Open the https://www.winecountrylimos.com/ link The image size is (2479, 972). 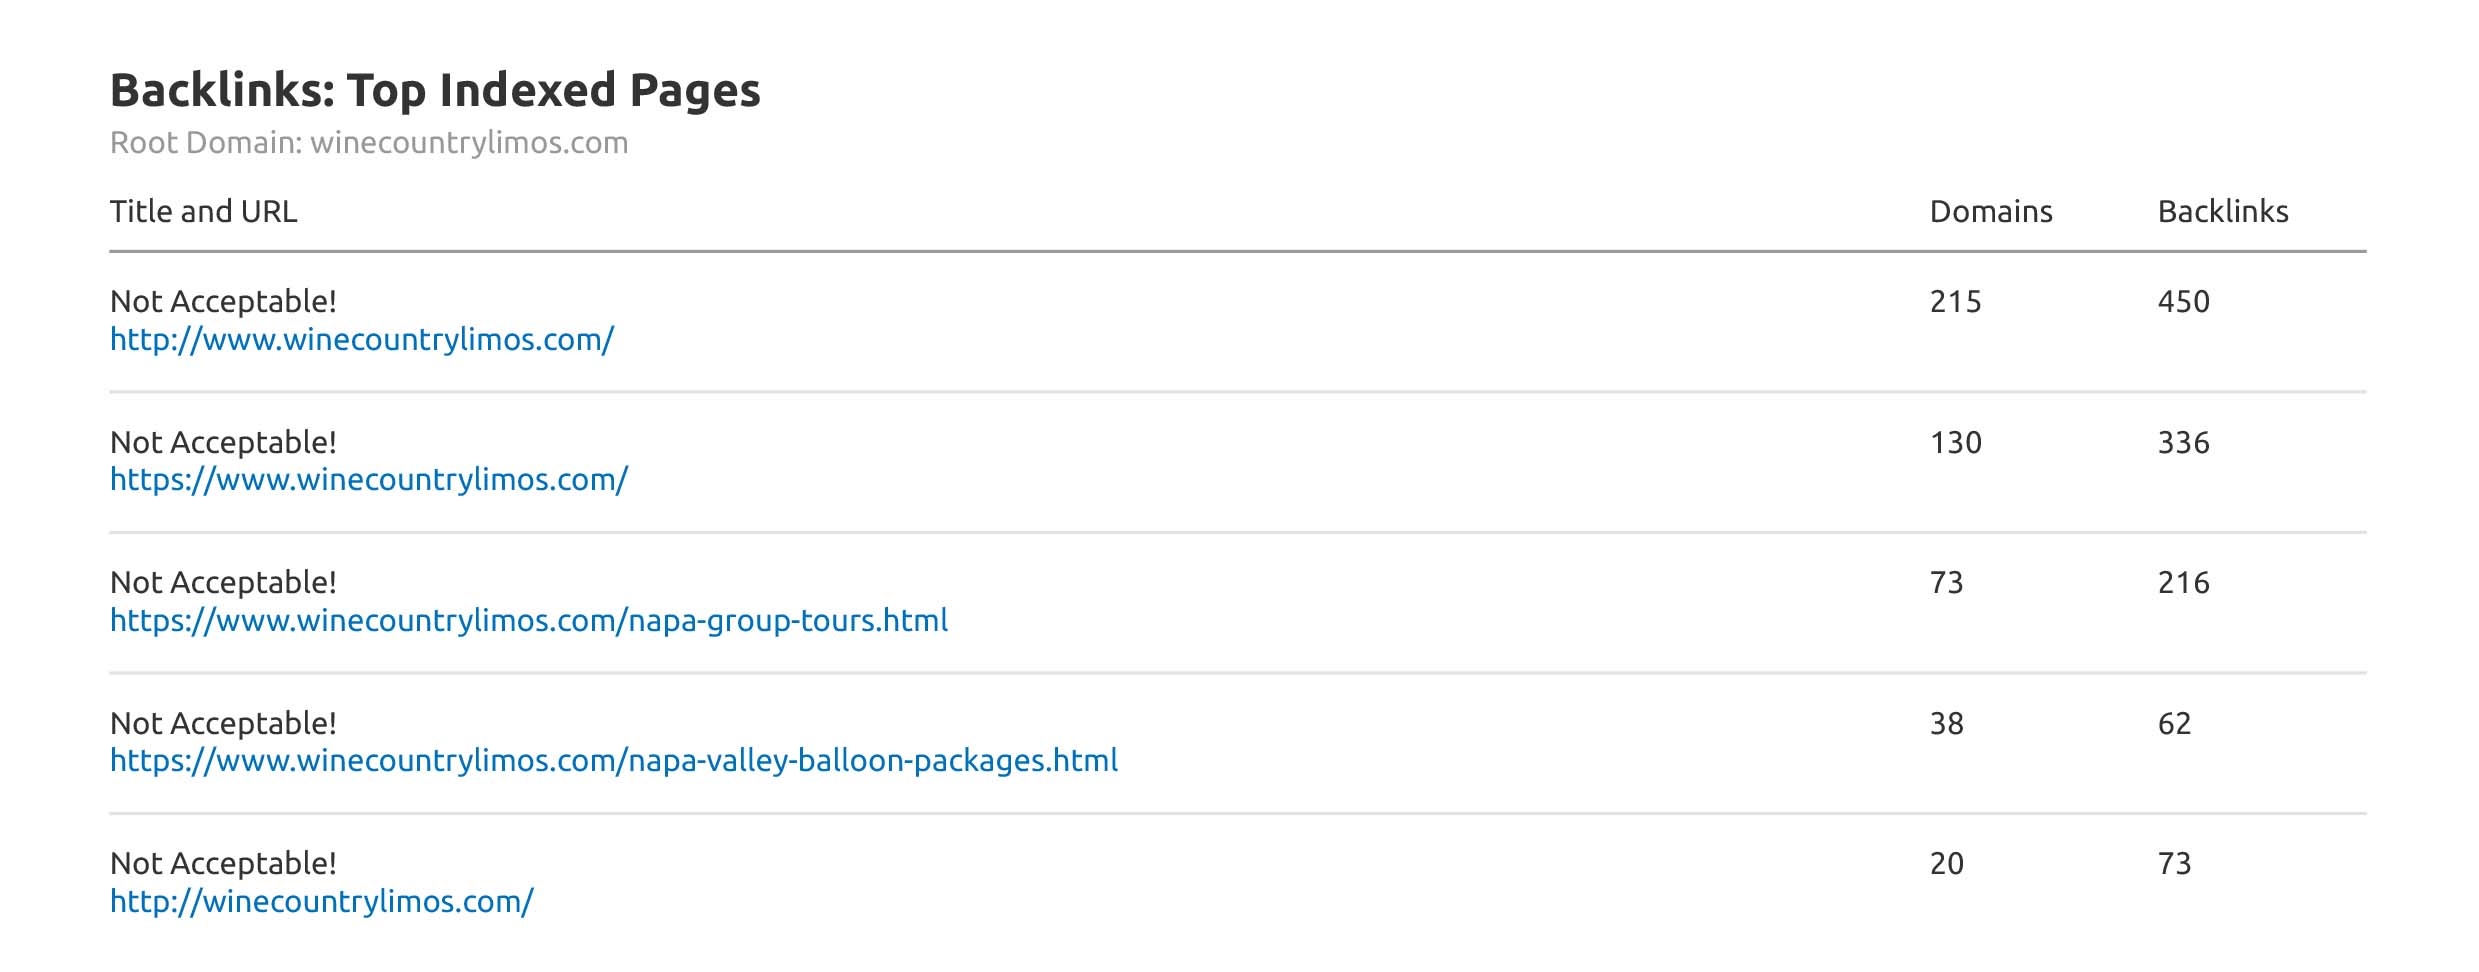click(x=368, y=480)
